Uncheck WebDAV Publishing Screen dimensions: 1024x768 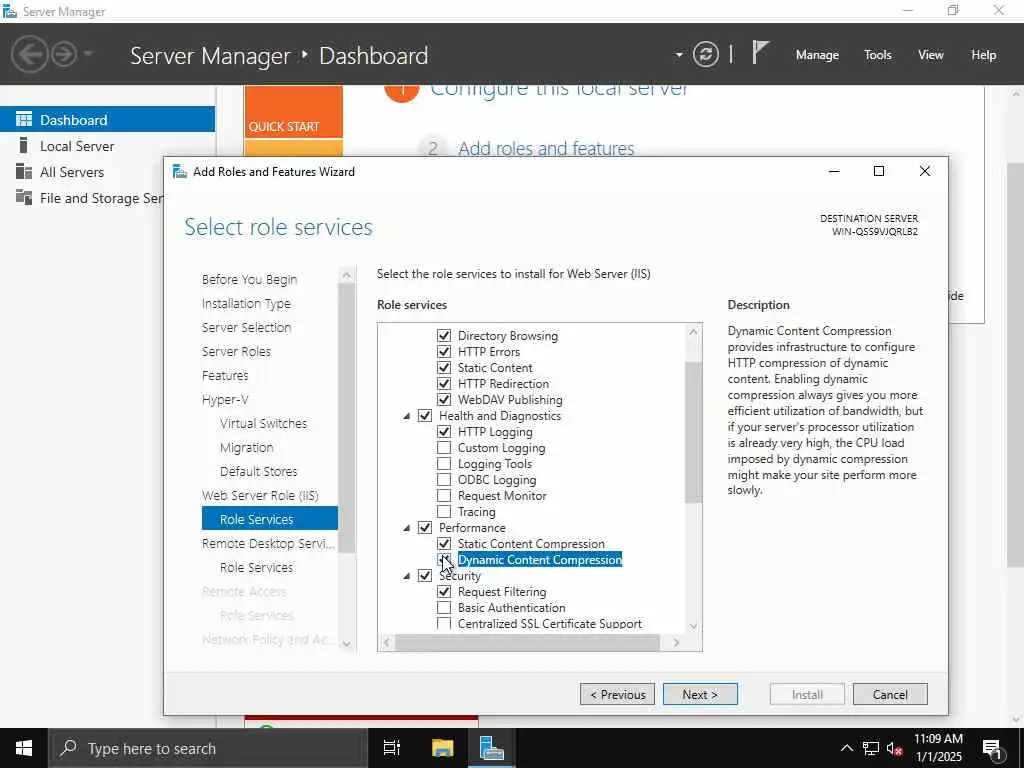click(x=444, y=400)
